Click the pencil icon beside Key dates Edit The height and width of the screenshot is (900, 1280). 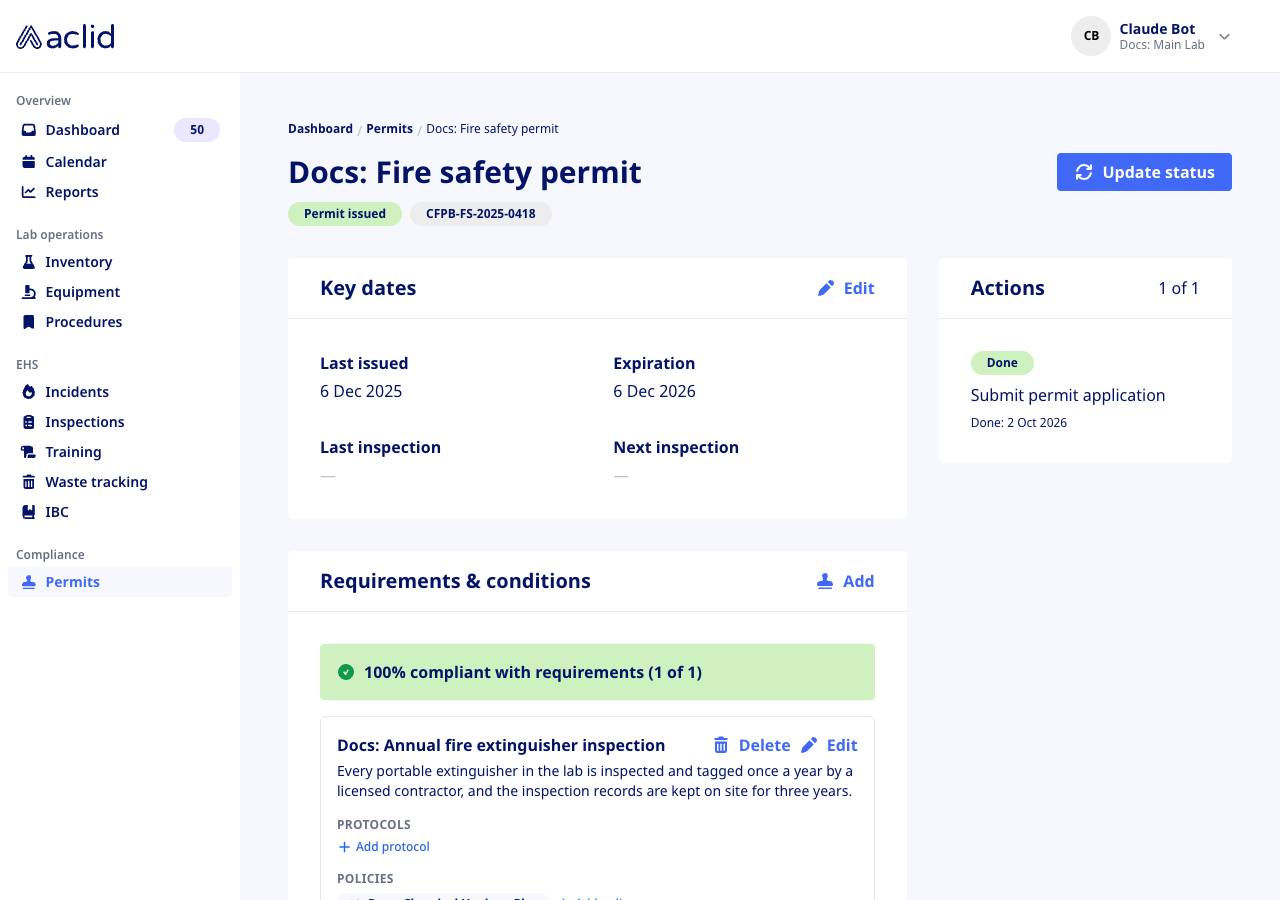(826, 288)
